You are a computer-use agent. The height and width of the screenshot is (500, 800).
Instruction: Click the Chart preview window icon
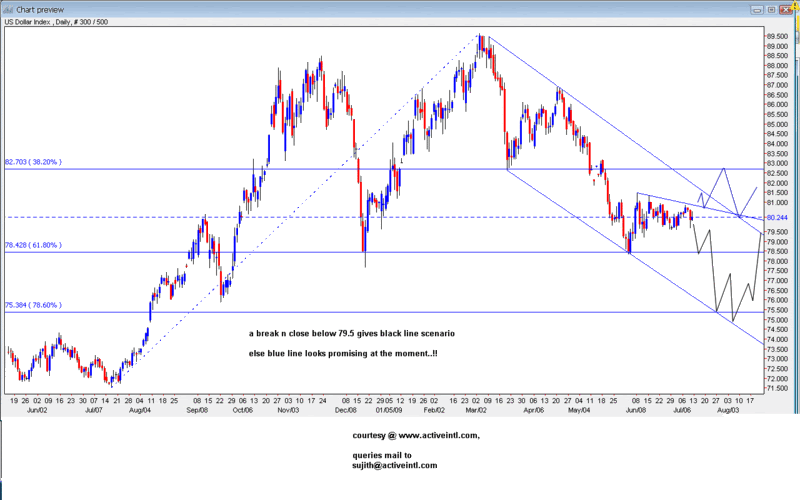pyautogui.click(x=9, y=7)
